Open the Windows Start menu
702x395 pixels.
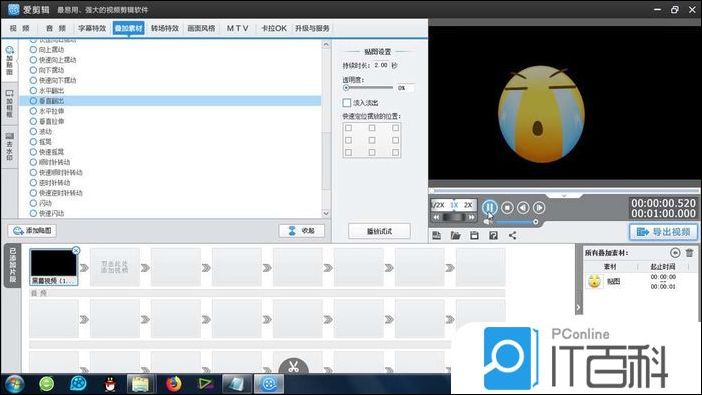coord(14,384)
